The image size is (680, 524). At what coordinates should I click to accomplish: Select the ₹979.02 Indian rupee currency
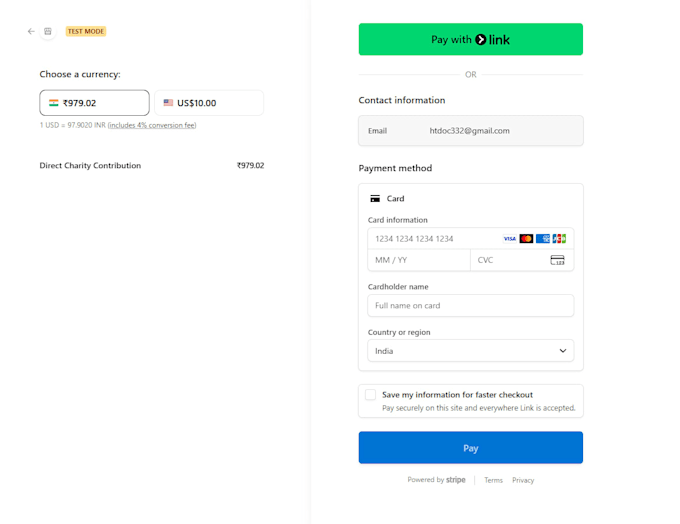point(95,103)
